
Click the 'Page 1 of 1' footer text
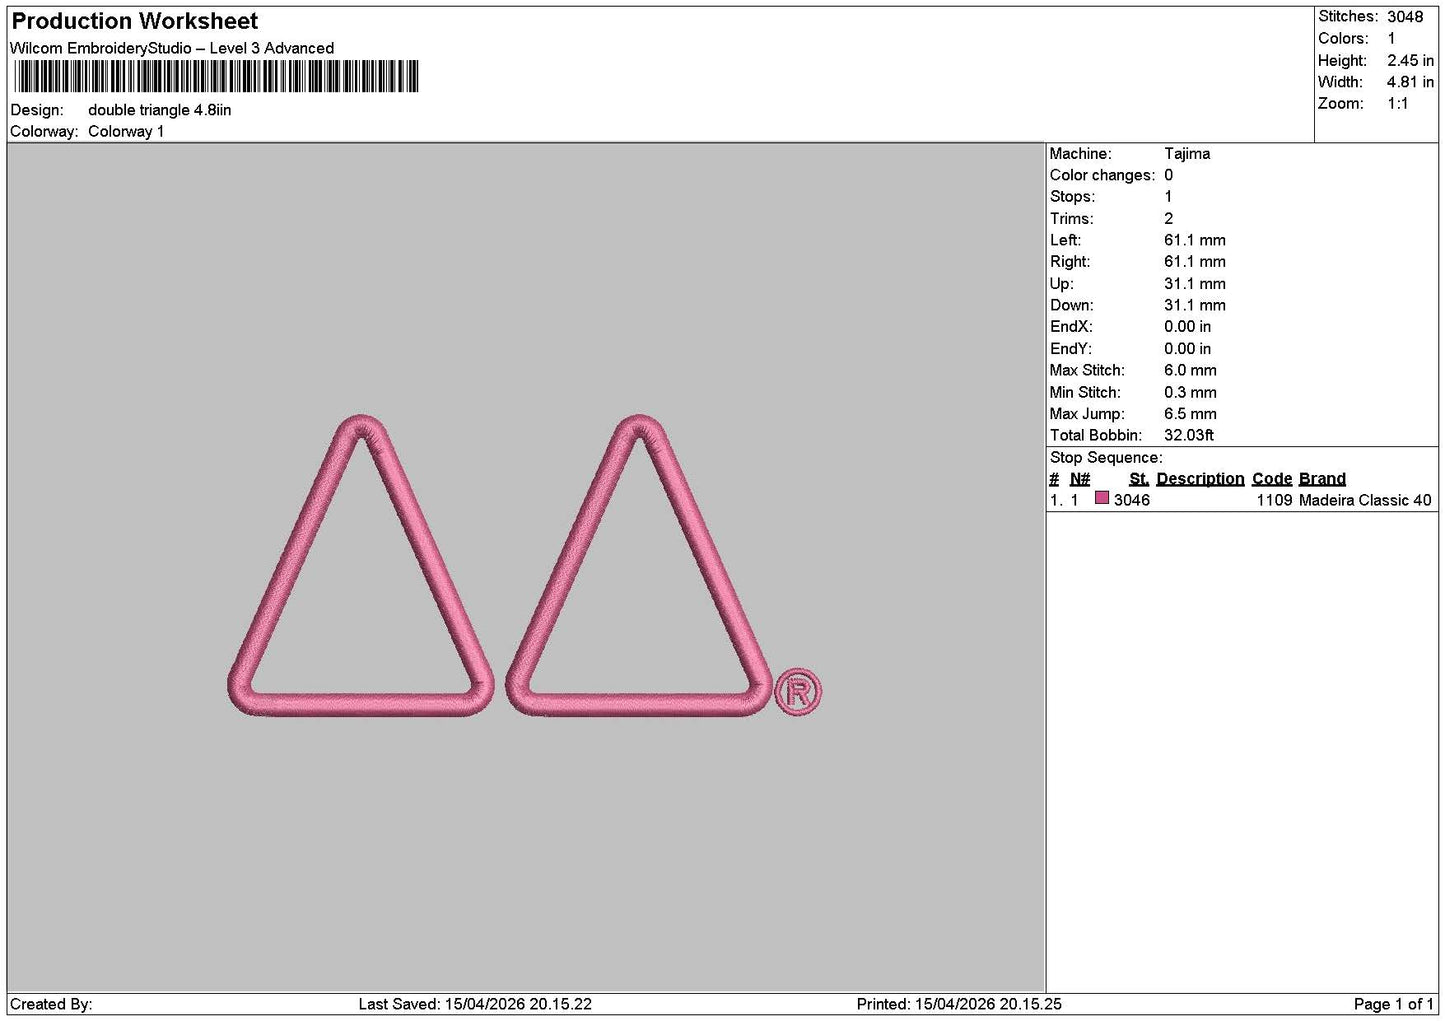point(1393,1004)
